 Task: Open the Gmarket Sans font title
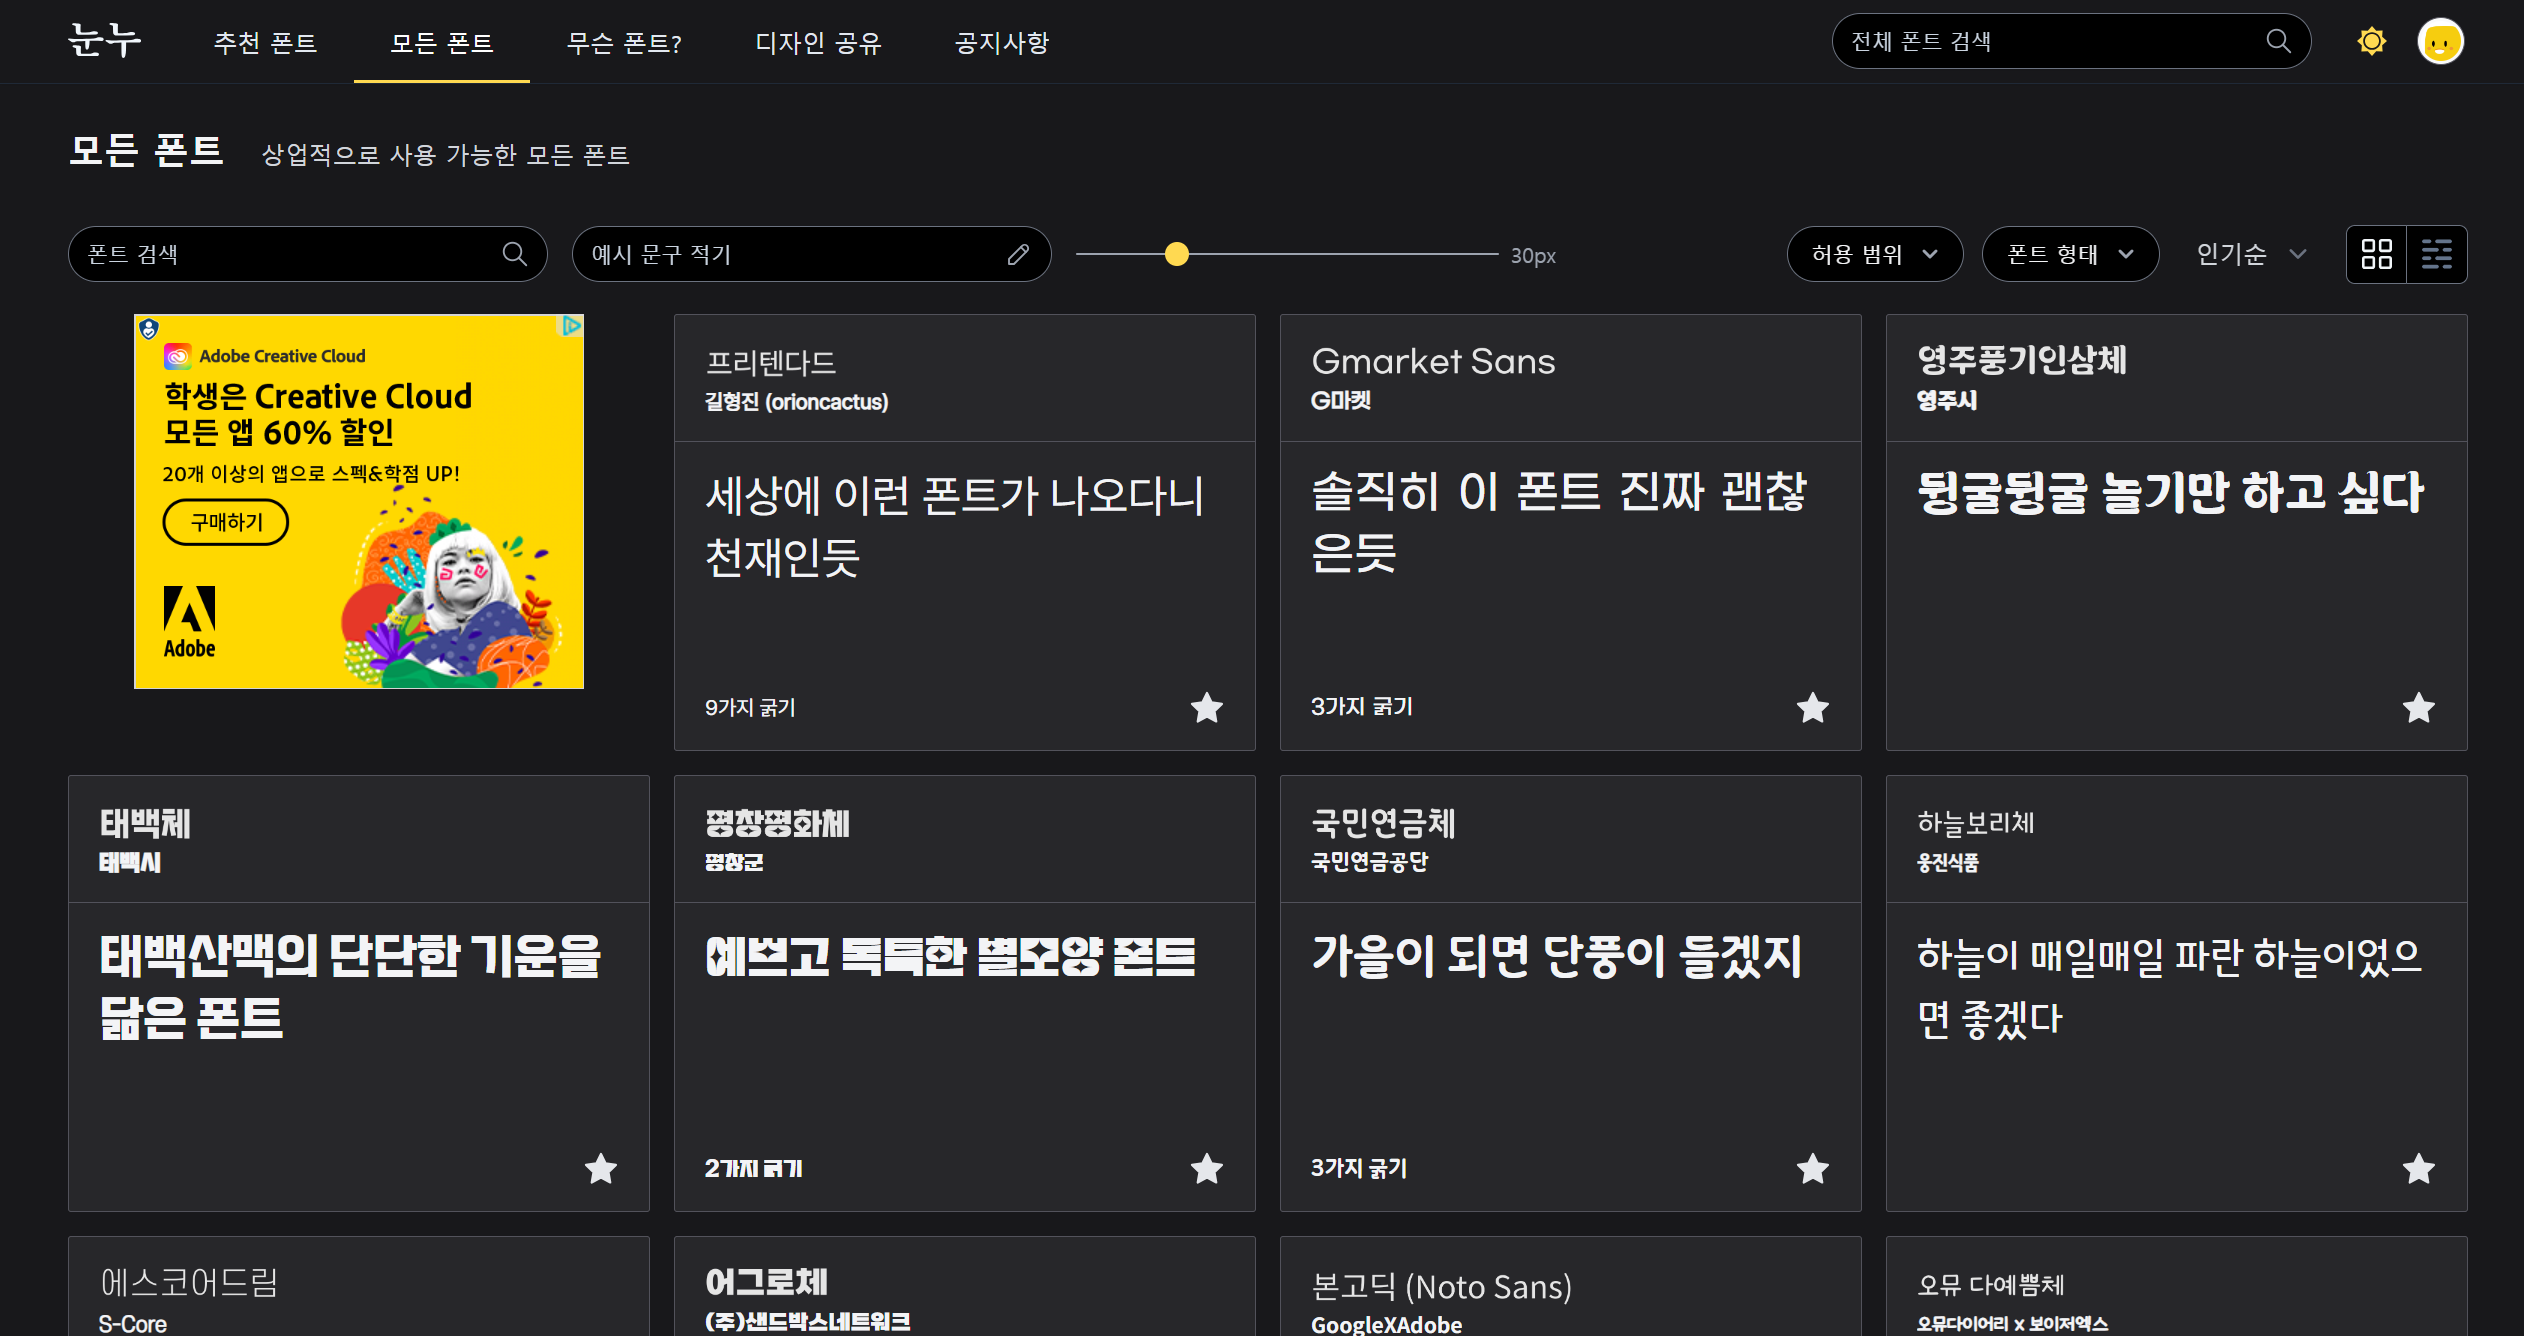coord(1433,361)
